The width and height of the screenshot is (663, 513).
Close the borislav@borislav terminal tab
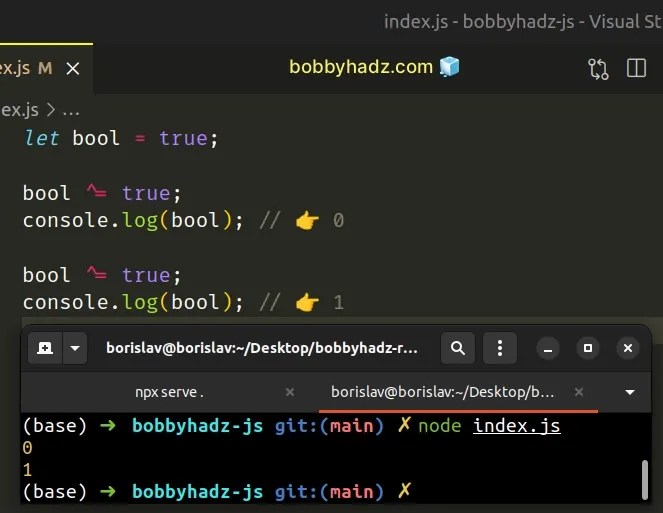579,392
